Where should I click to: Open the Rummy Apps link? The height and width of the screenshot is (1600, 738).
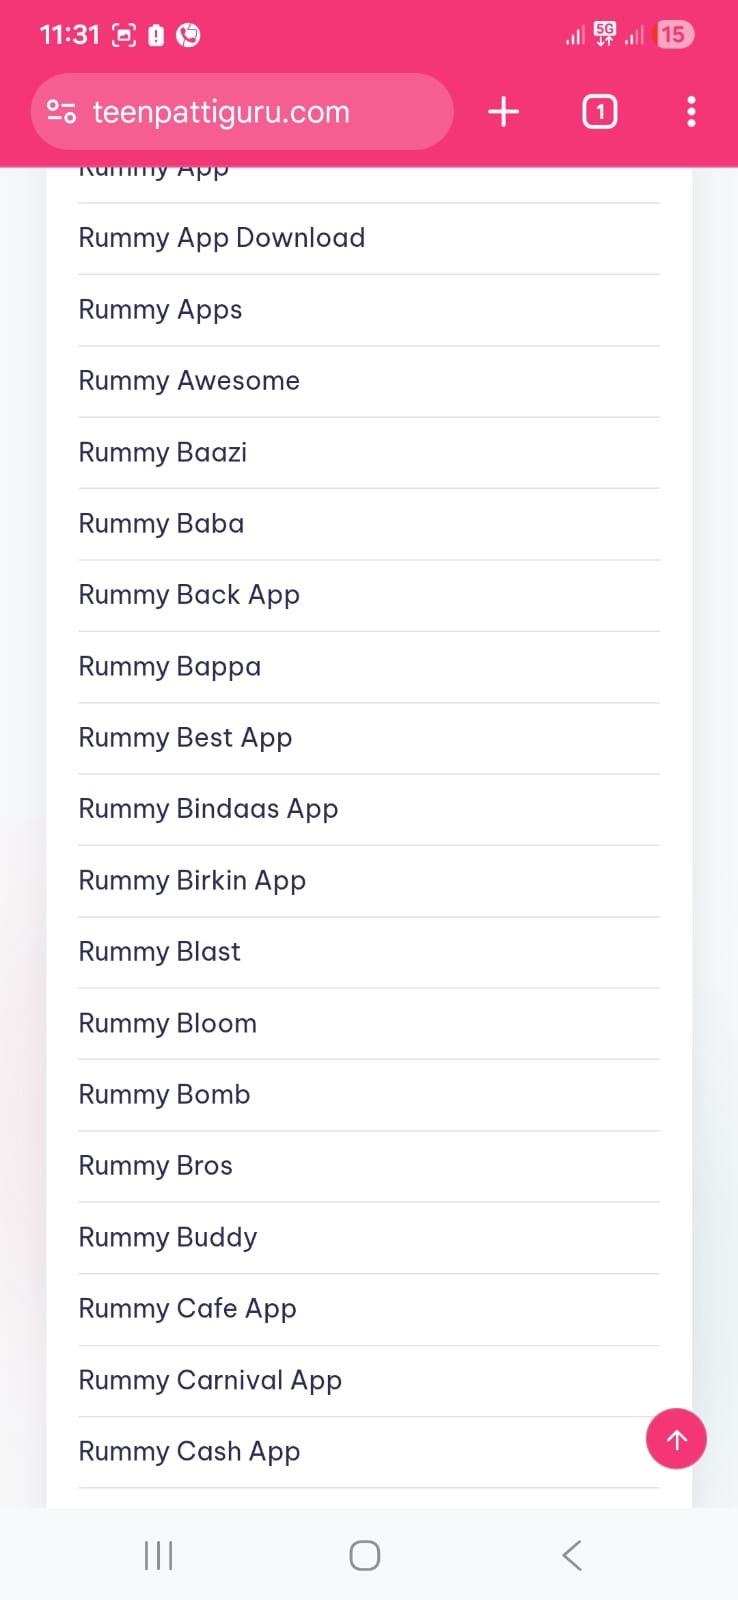(161, 310)
